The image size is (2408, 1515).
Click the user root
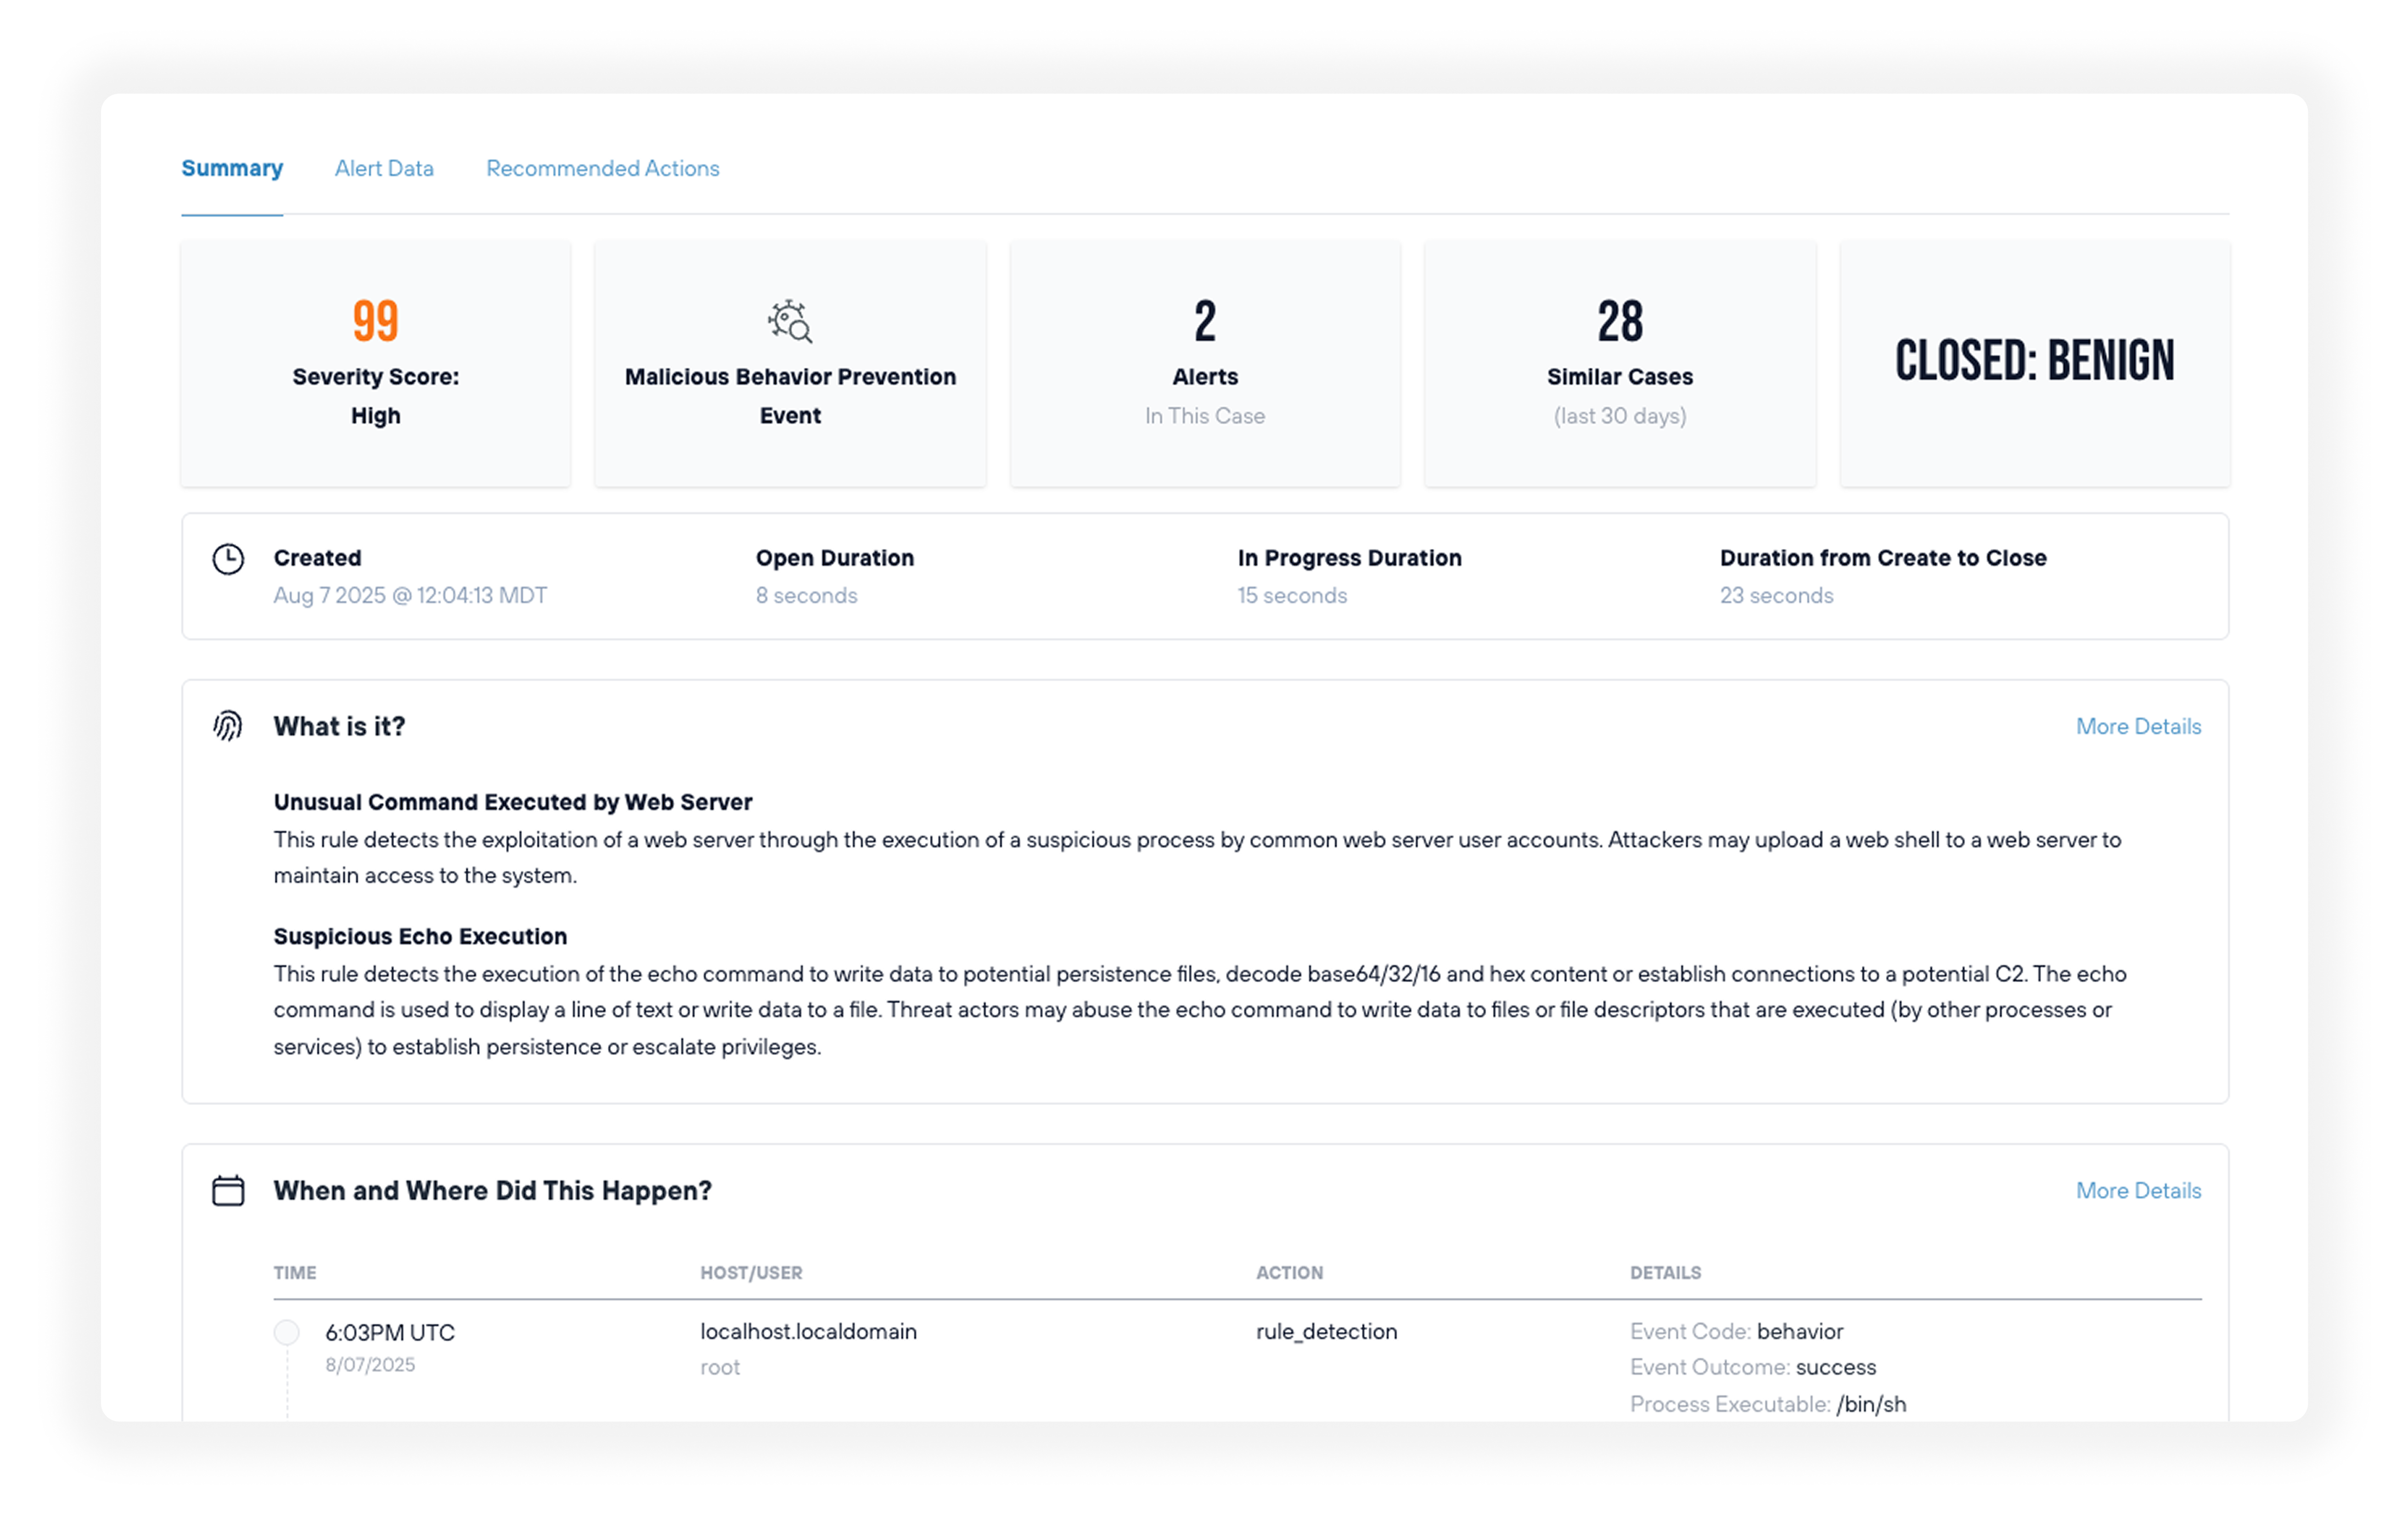tap(720, 1367)
